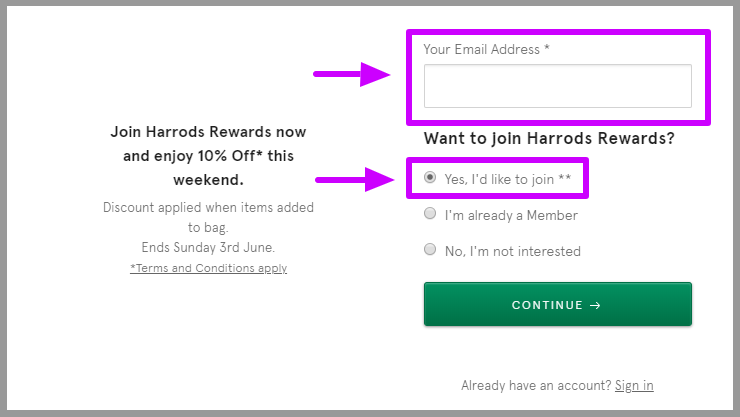The height and width of the screenshot is (417, 740).
Task: Click the magenta arrow pointing at 'Yes, I'd like to join'
Action: [x=354, y=180]
